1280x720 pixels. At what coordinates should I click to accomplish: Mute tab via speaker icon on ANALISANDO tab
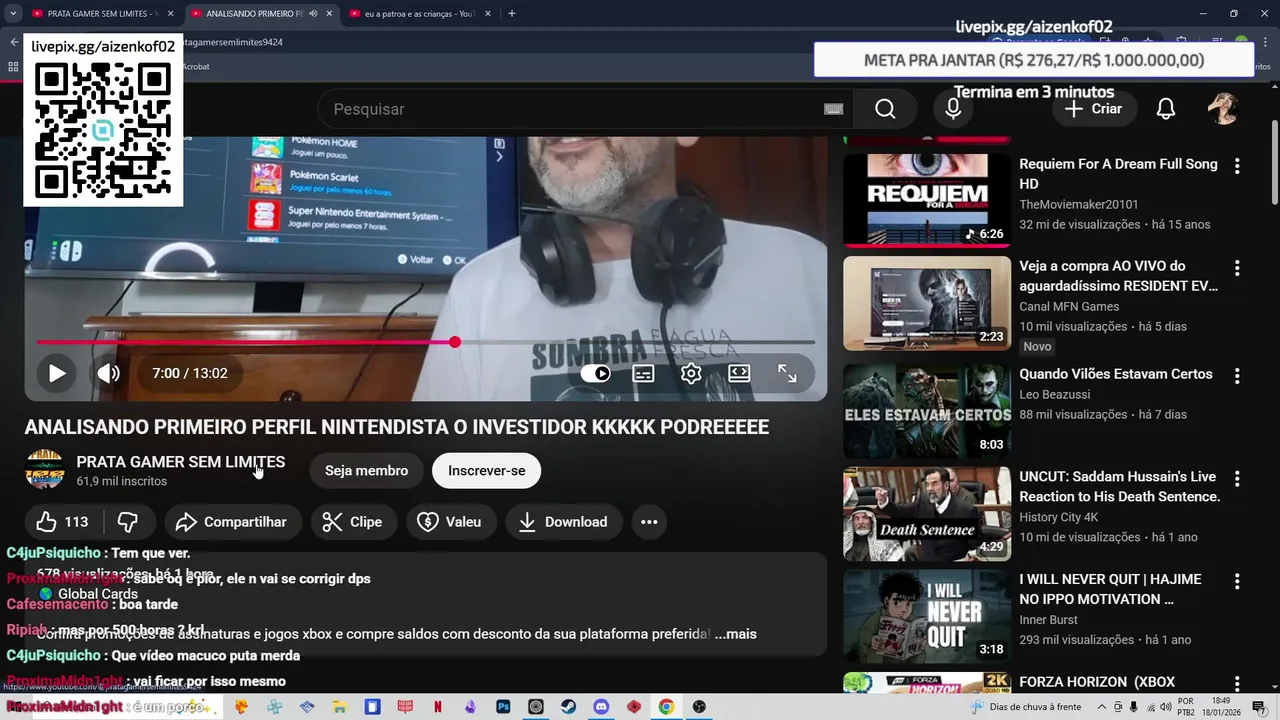click(314, 14)
